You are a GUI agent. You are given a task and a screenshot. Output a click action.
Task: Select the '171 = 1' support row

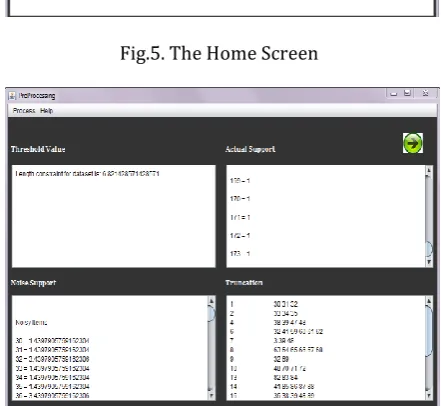[240, 217]
